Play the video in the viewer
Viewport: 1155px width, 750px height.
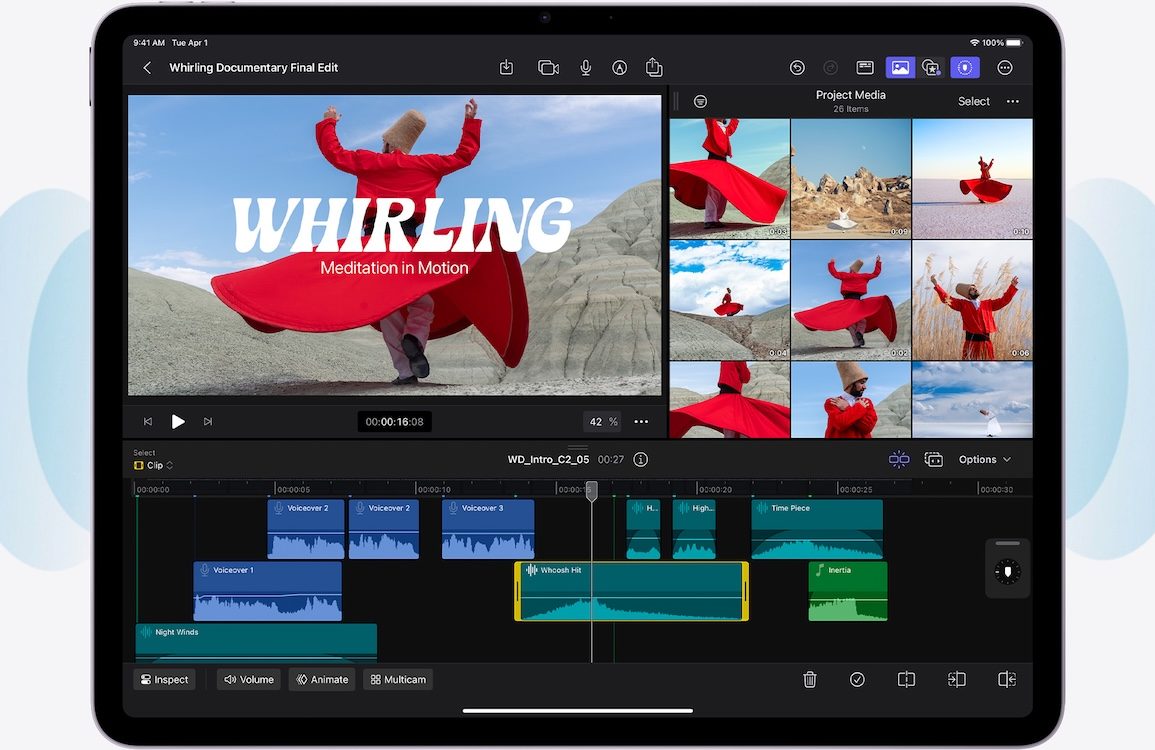pos(178,422)
